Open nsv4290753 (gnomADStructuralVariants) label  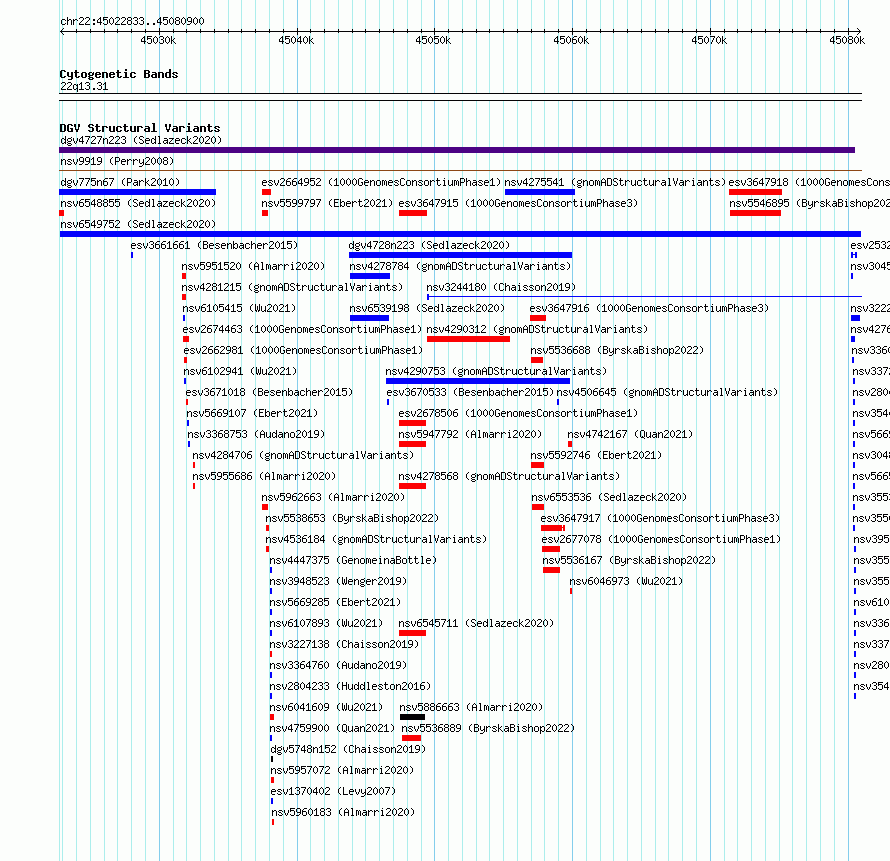click(496, 371)
